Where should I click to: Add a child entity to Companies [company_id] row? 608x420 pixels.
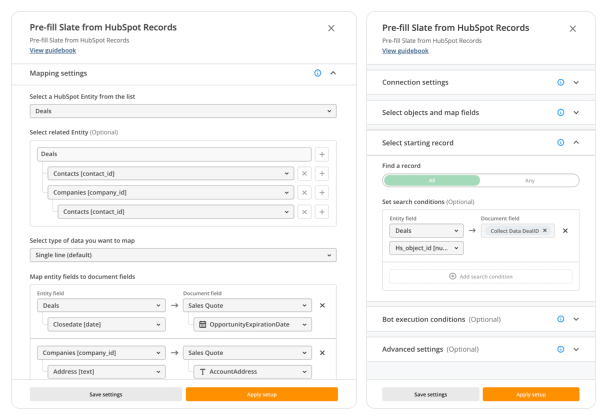(322, 192)
